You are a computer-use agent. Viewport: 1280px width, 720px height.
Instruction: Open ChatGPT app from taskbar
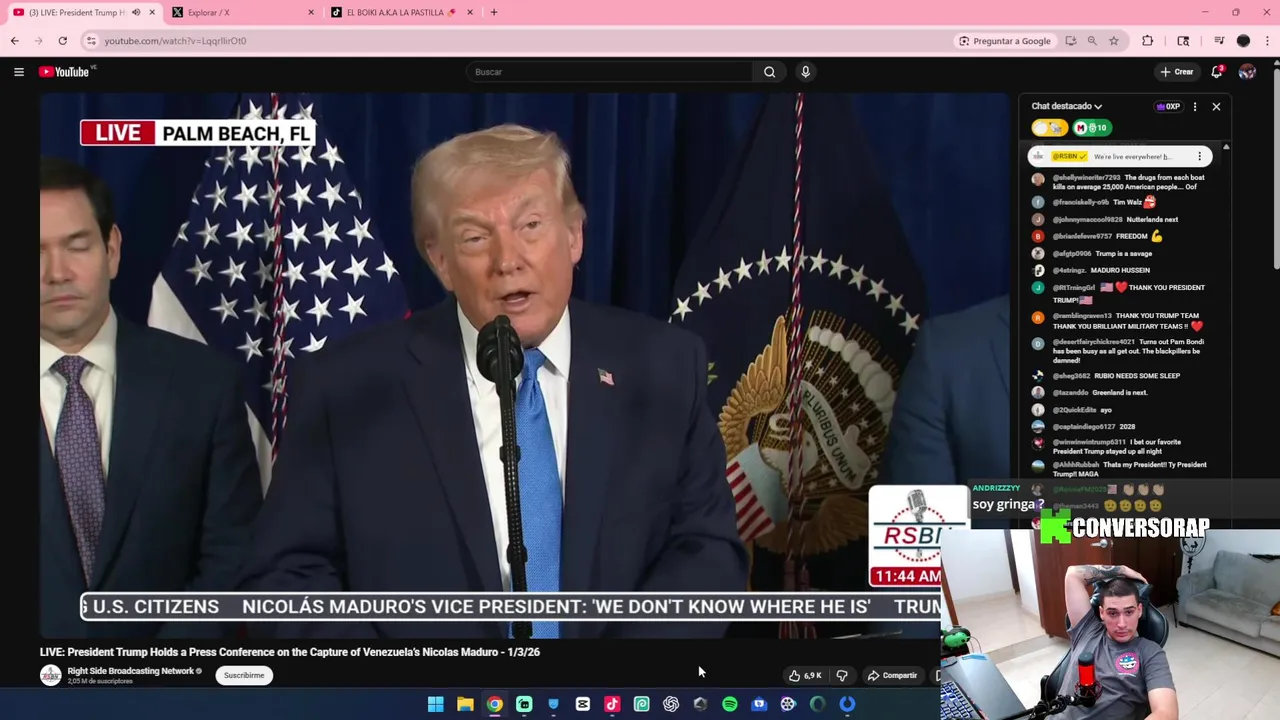pyautogui.click(x=670, y=704)
